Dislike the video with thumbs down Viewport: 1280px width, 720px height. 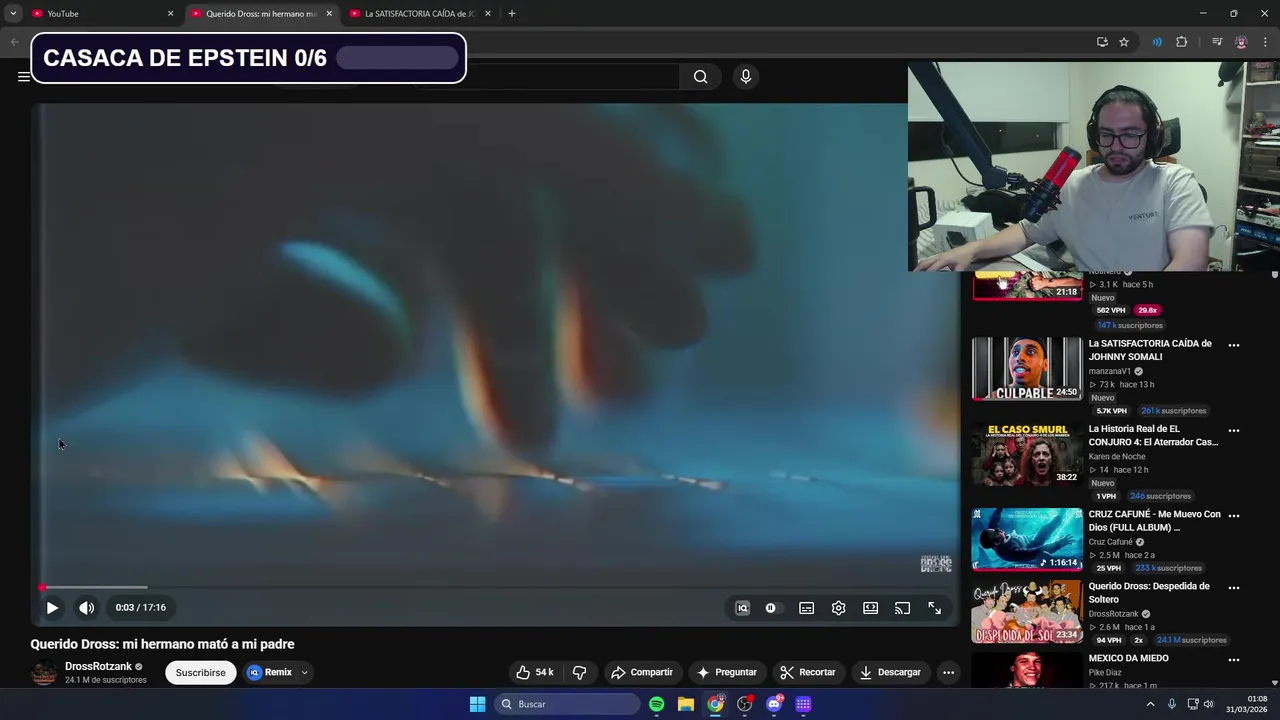coord(579,672)
